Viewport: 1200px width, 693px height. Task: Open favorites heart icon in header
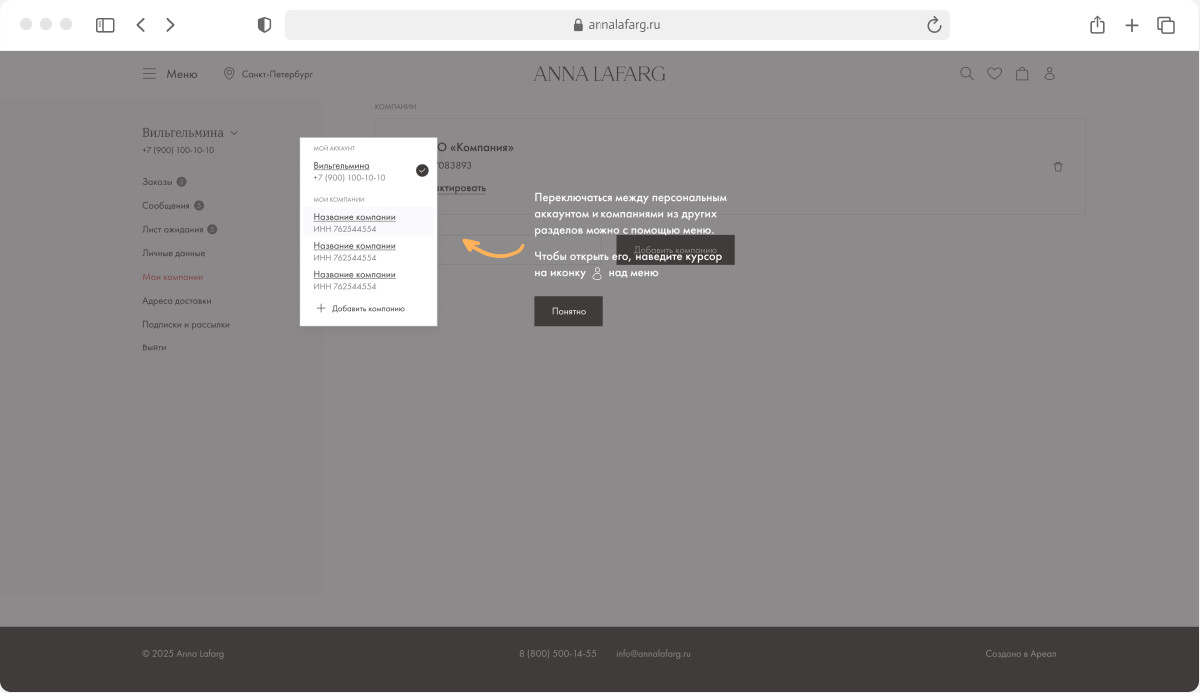(994, 74)
